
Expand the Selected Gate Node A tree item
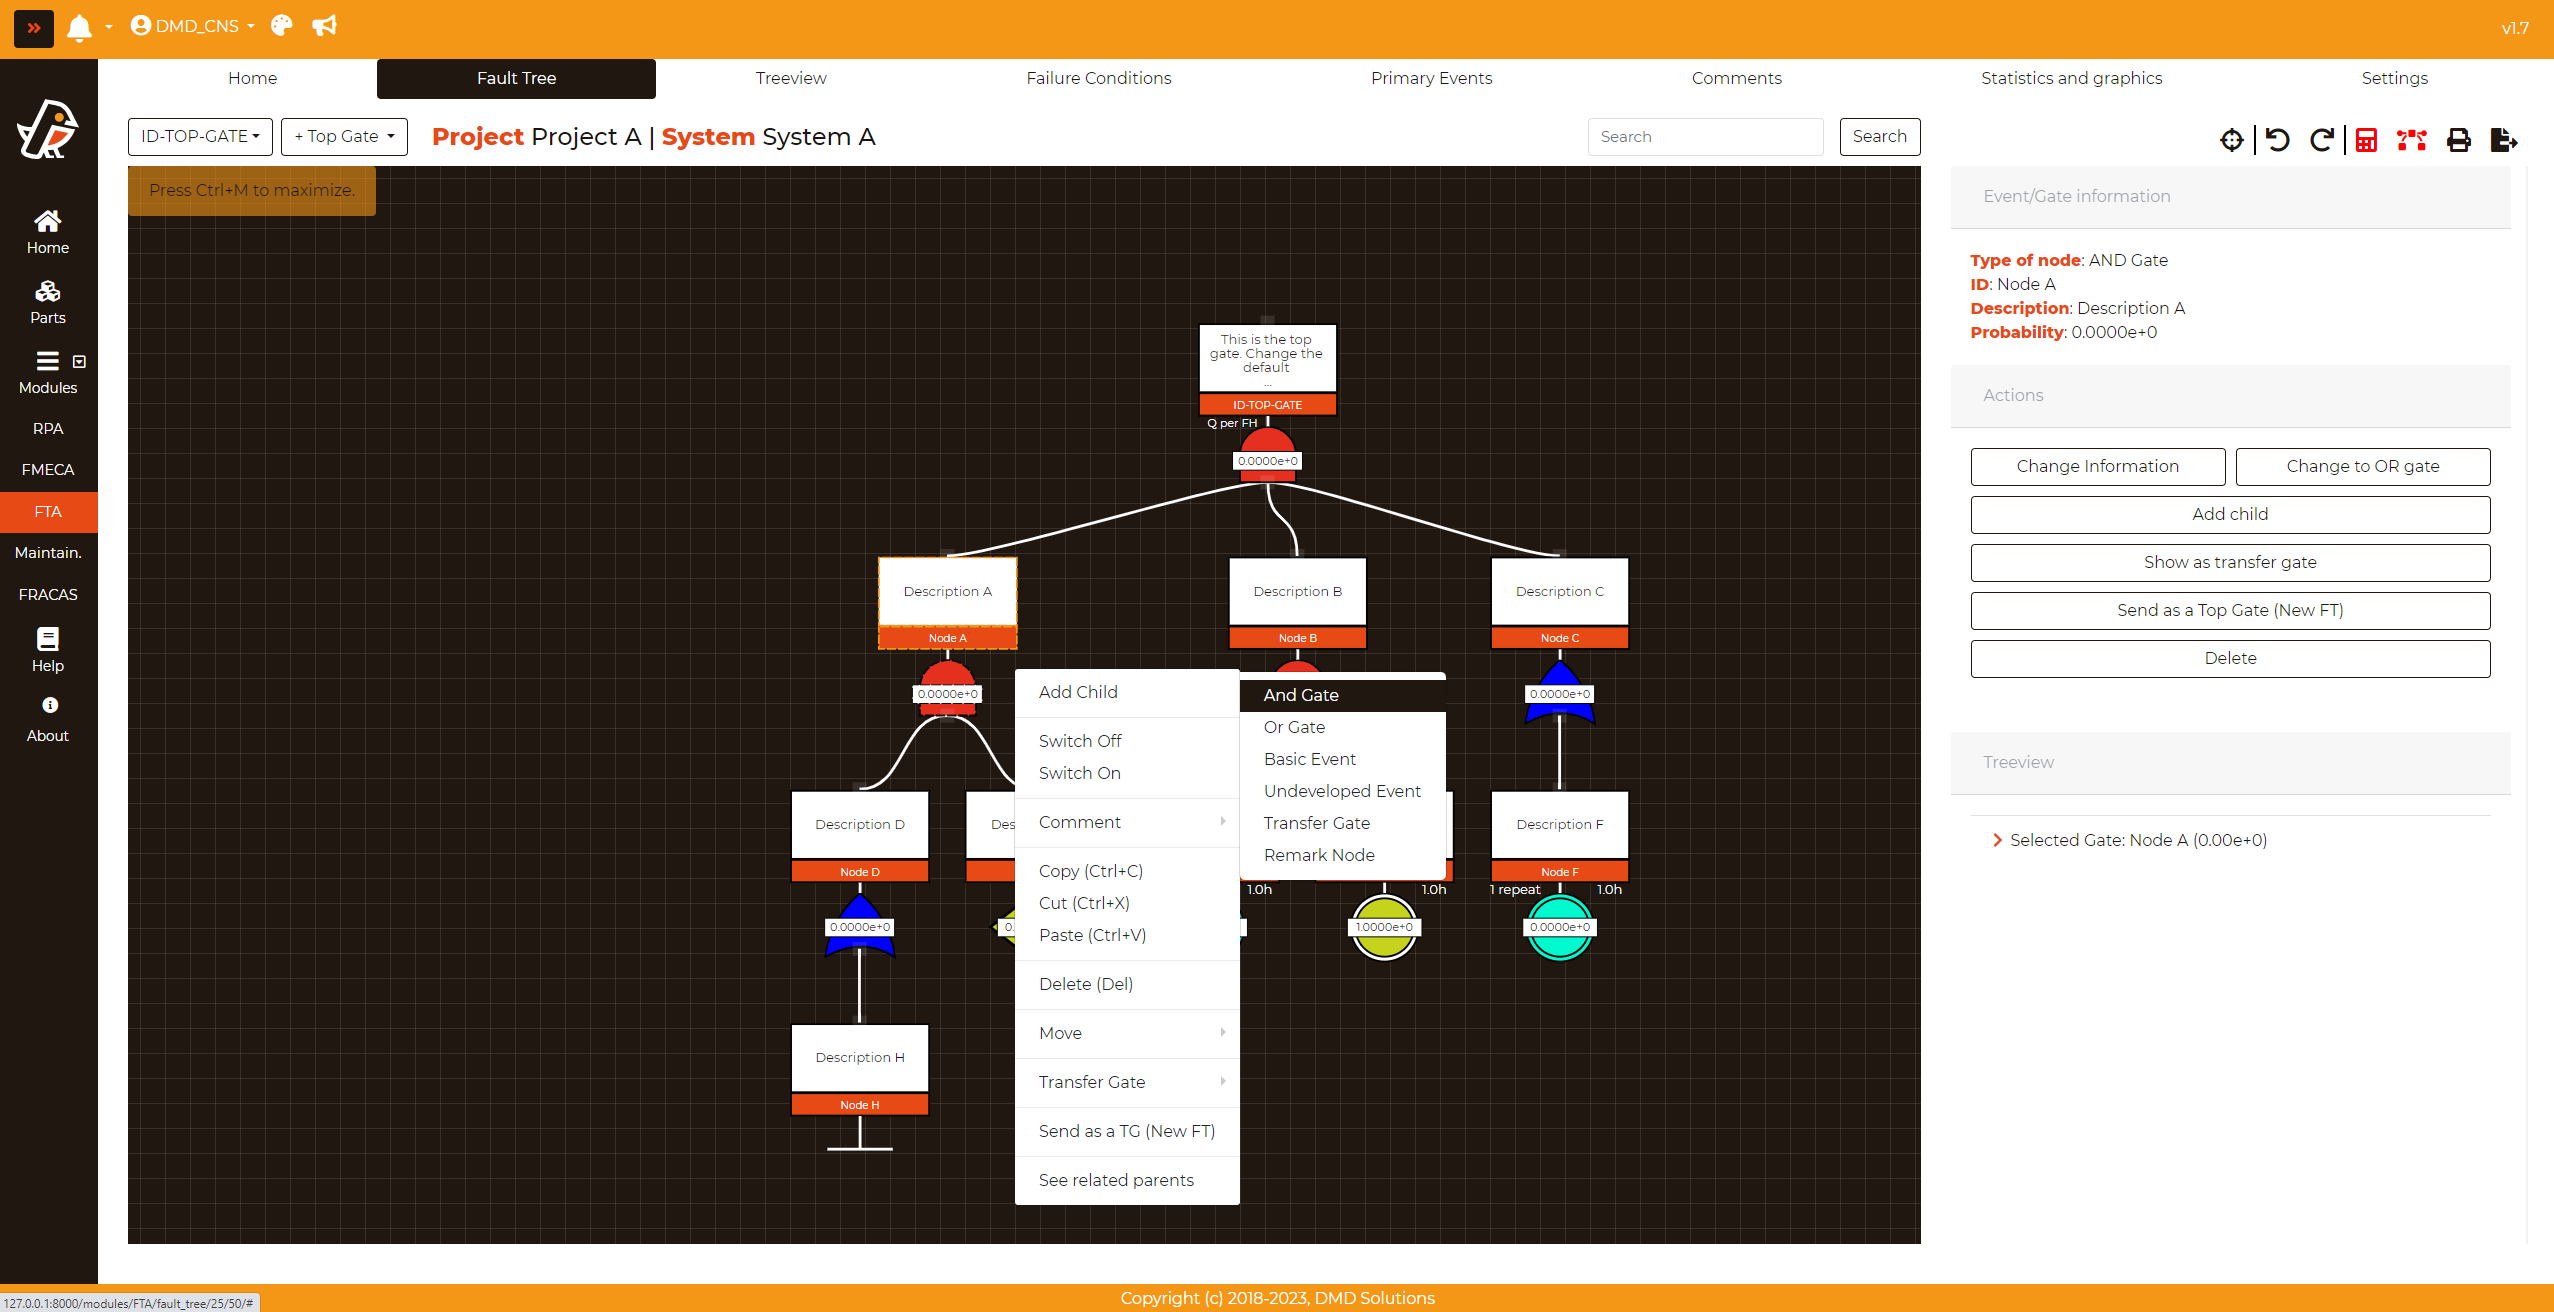(1997, 840)
